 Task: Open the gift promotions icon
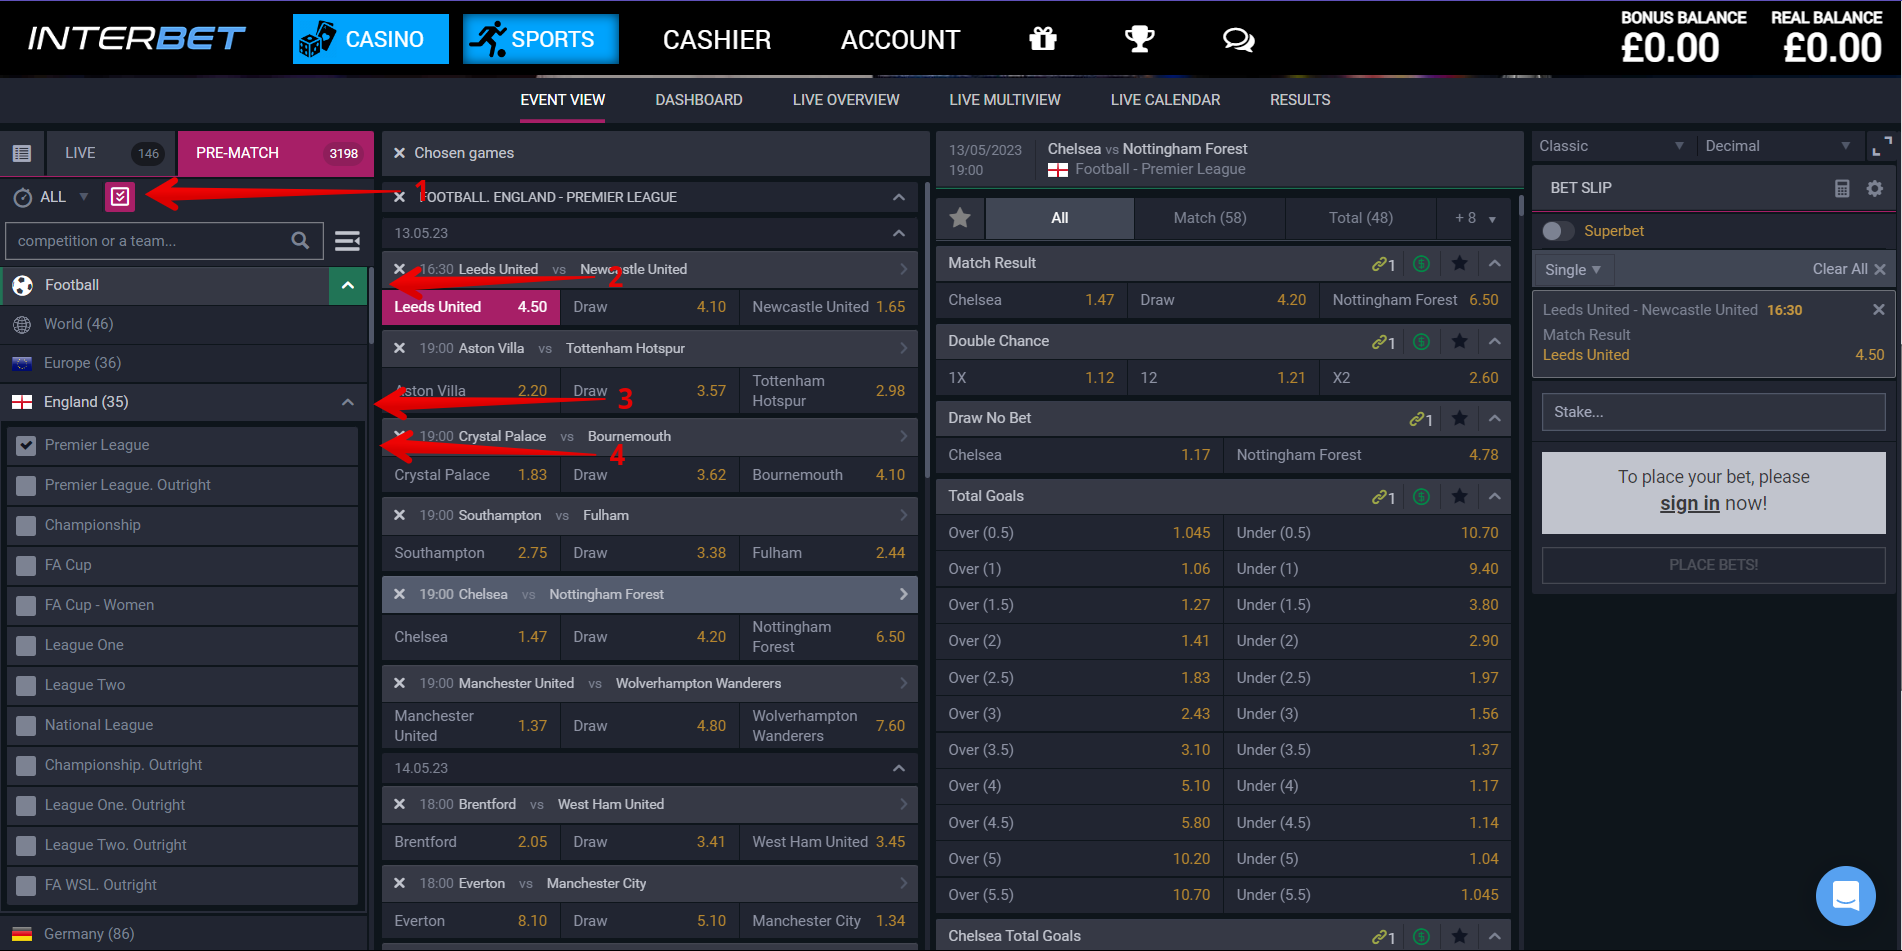click(x=1043, y=39)
